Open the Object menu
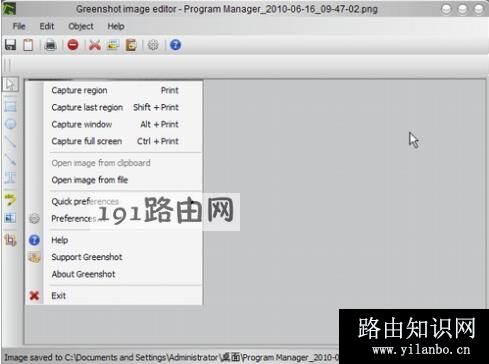Image resolution: width=489 pixels, height=364 pixels. coord(81,26)
